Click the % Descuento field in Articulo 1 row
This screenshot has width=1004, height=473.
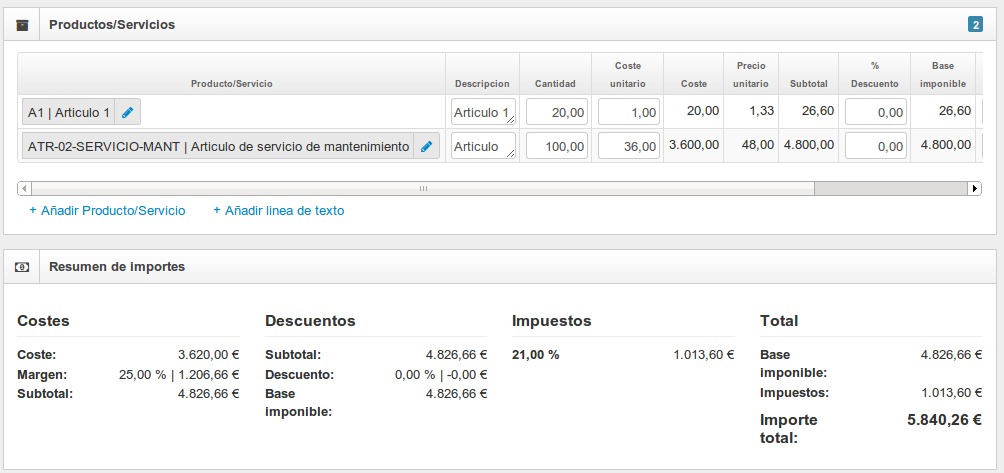(x=875, y=112)
